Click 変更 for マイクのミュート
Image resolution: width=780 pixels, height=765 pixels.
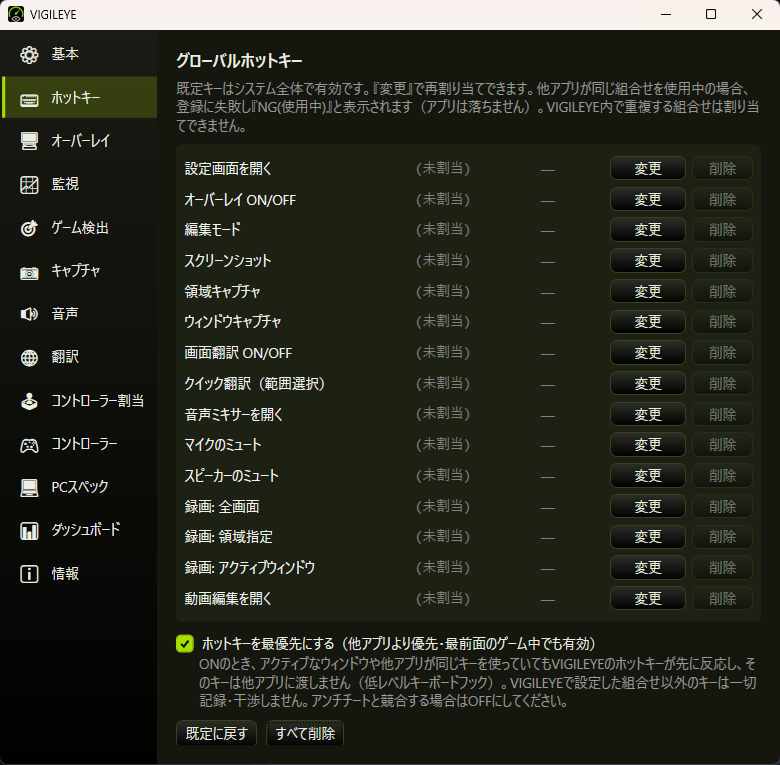tap(648, 445)
